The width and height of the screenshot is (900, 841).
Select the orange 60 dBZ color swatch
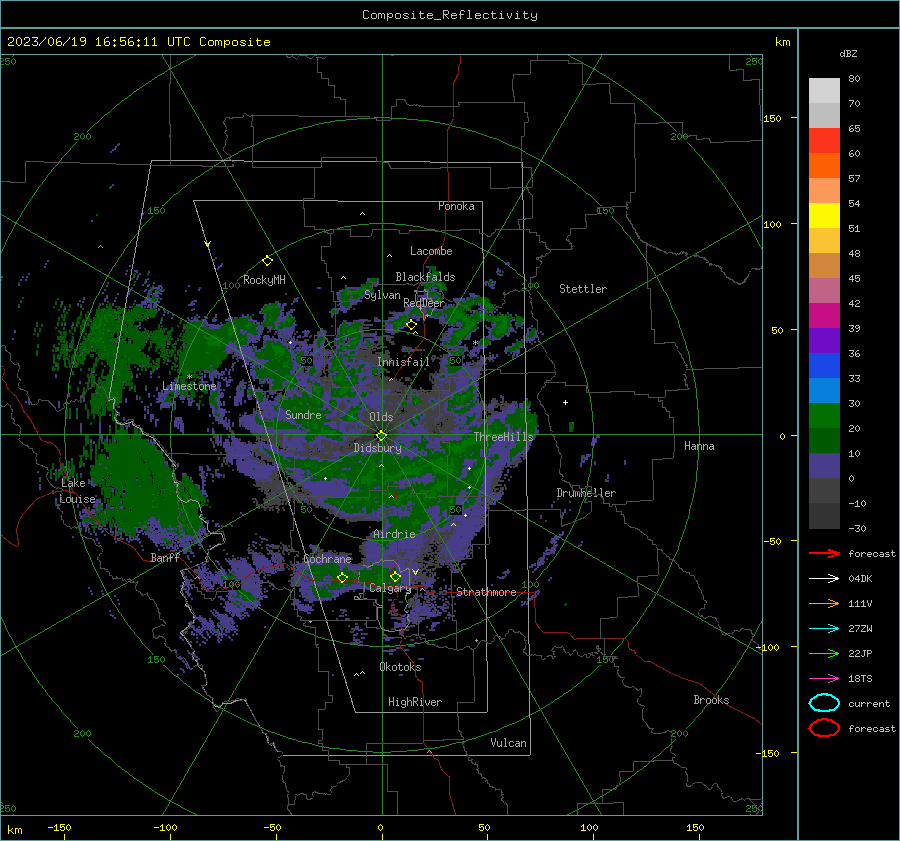824,166
